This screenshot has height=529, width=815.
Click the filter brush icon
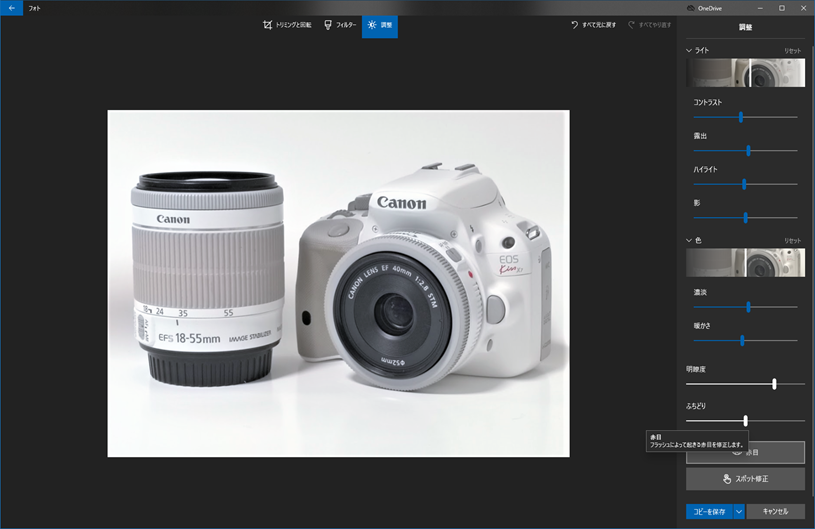(x=328, y=25)
